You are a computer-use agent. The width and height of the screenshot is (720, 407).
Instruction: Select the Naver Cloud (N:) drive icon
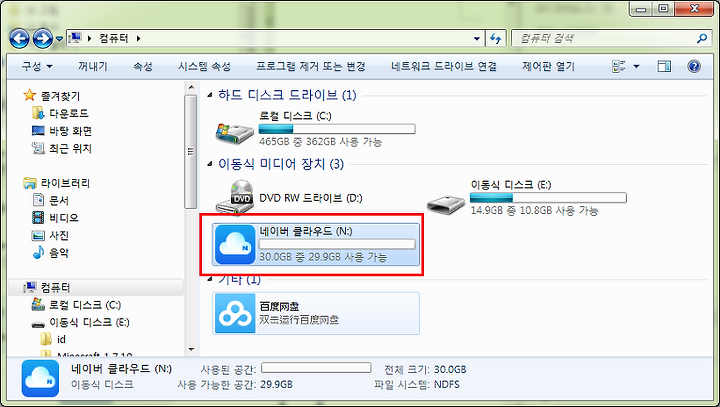coord(235,245)
